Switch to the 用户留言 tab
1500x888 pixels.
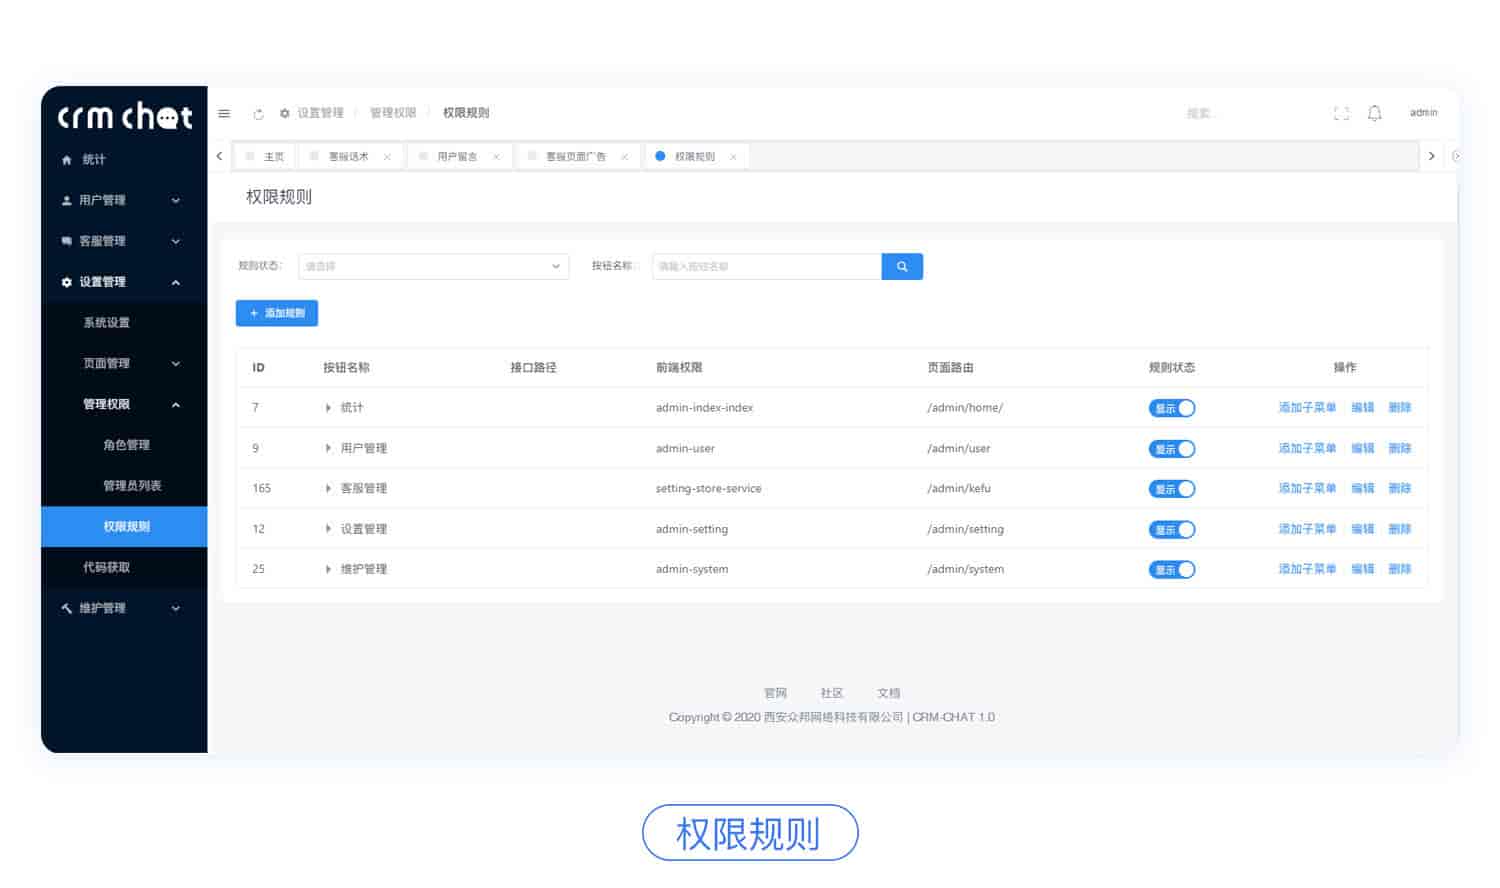456,157
